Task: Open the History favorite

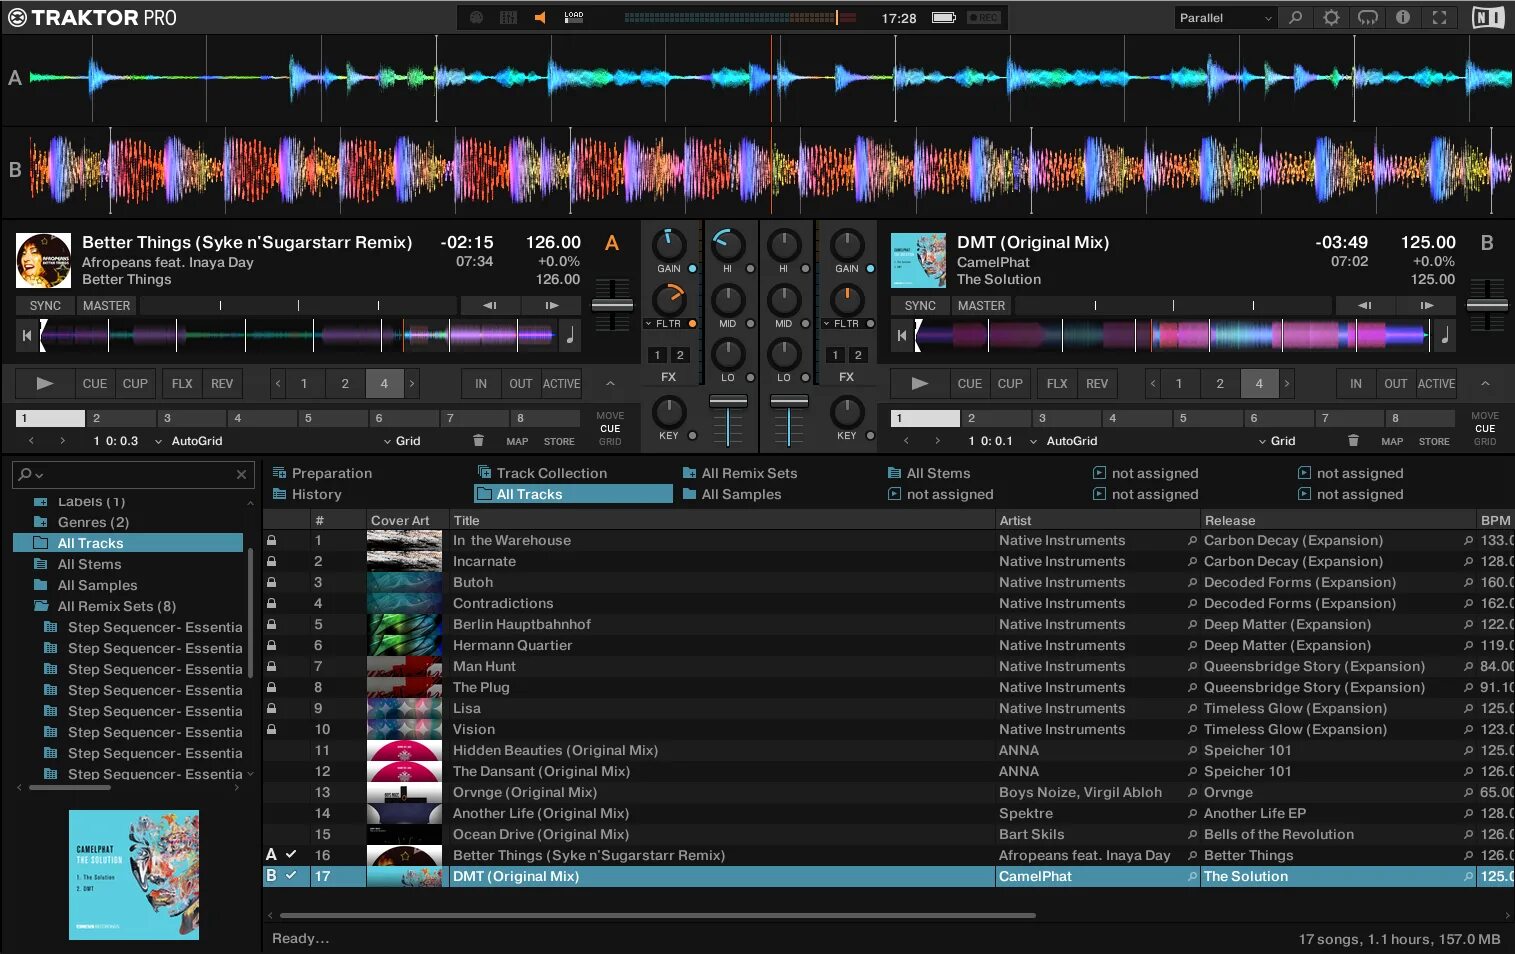Action: click(307, 495)
